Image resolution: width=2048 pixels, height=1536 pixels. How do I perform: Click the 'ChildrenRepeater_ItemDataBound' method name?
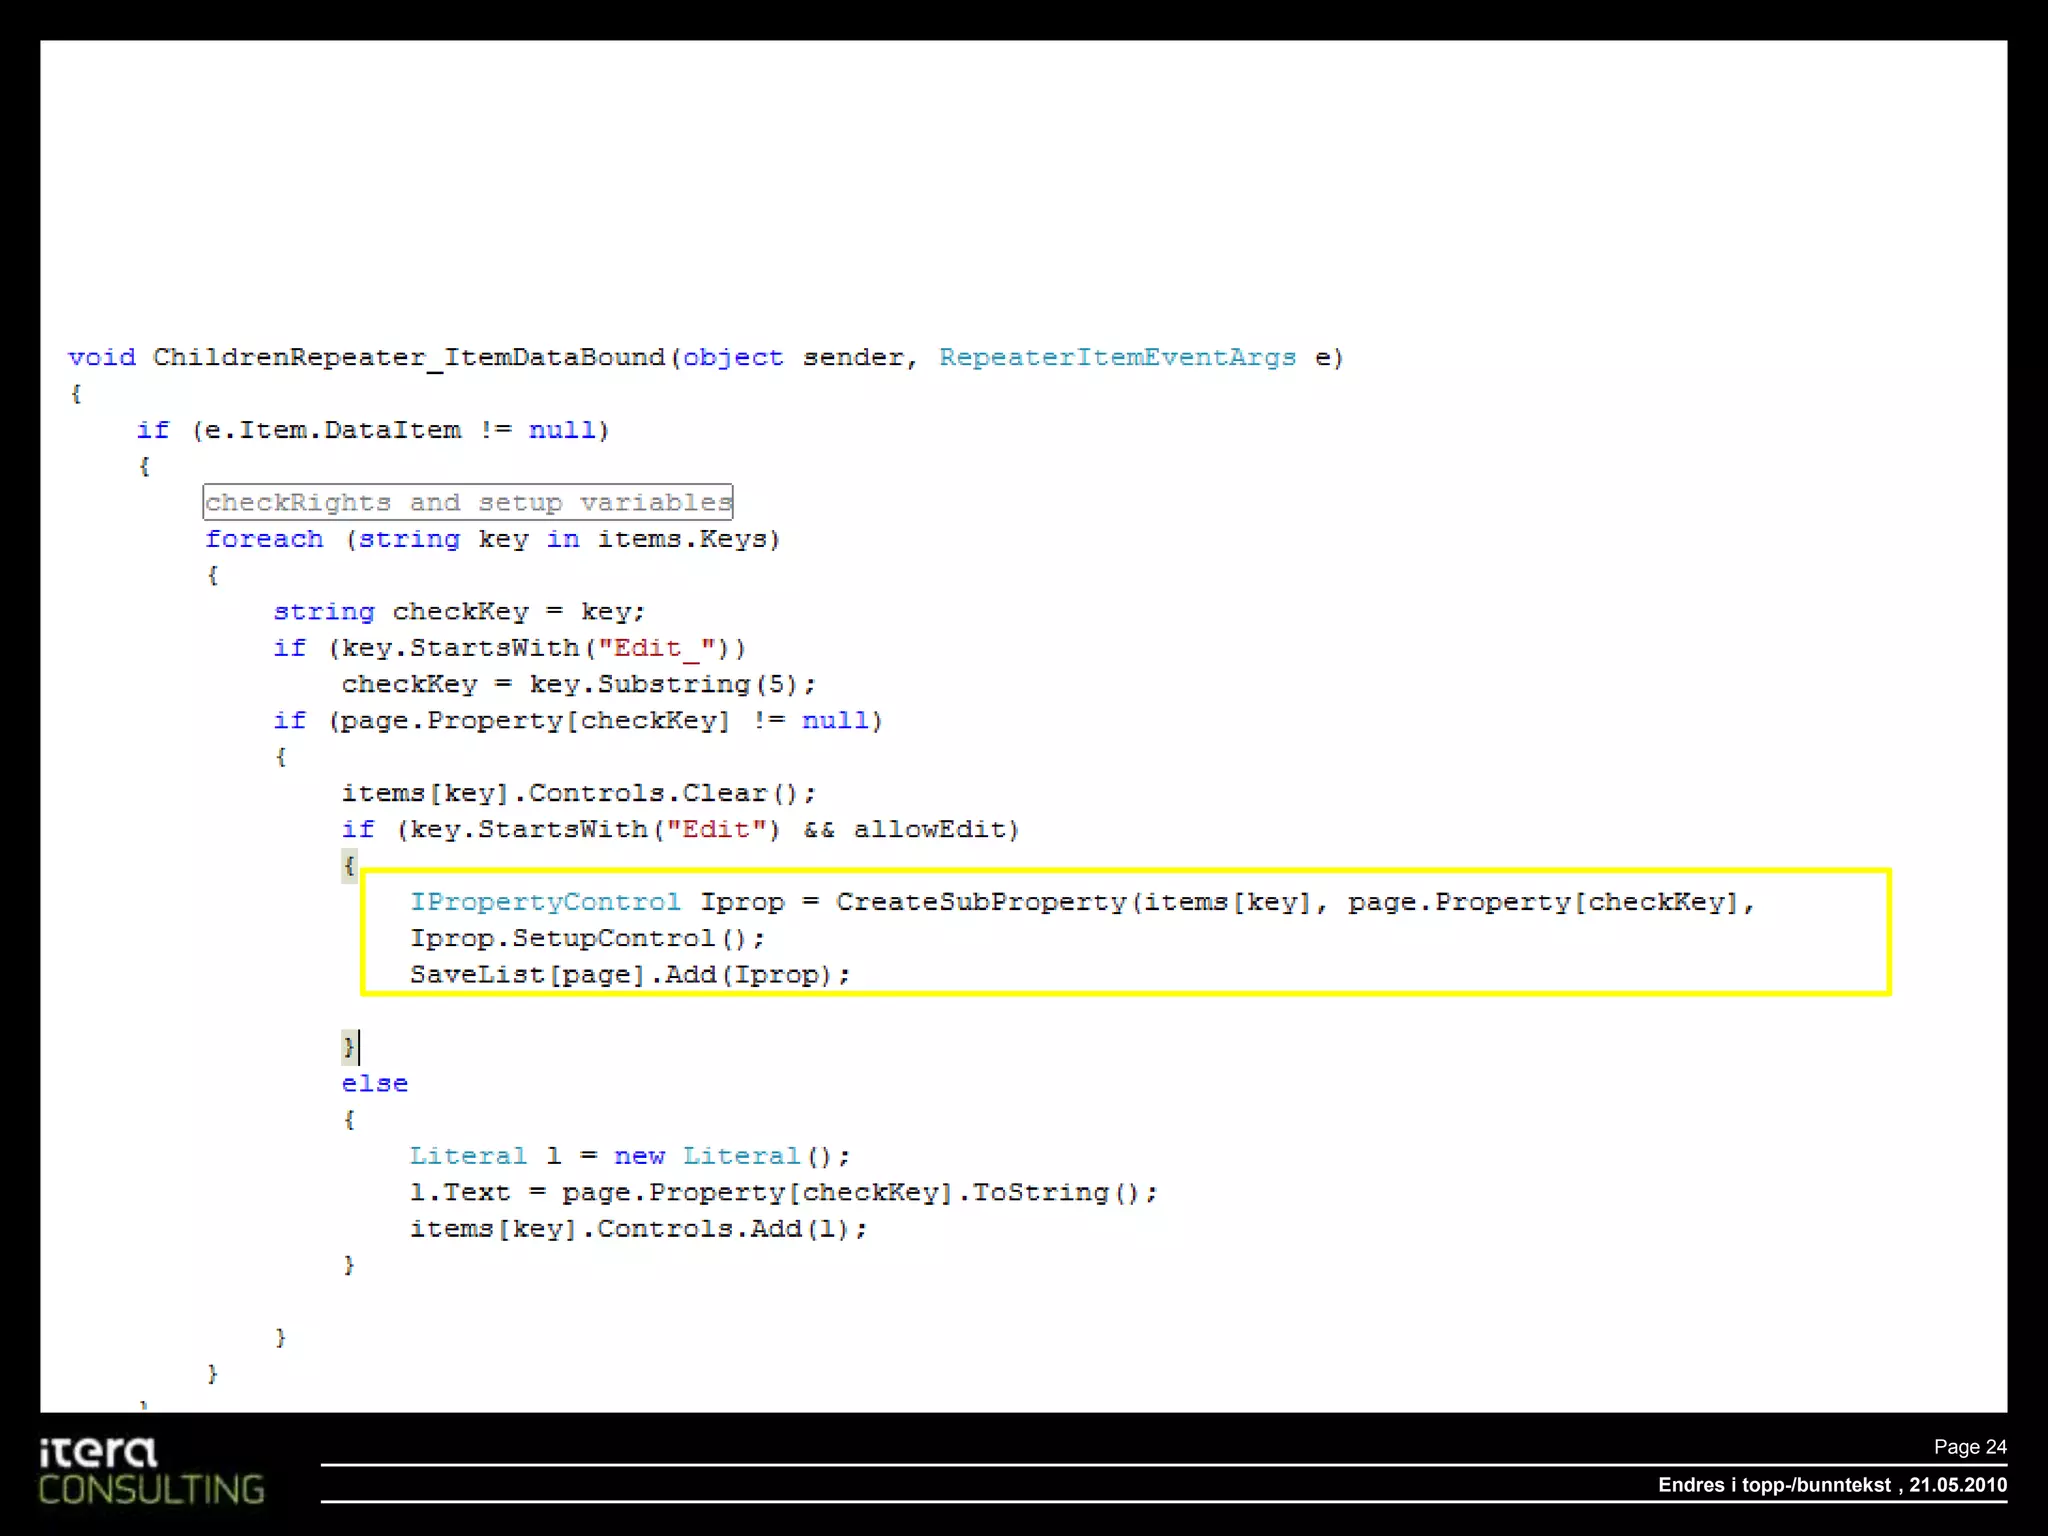click(x=408, y=358)
